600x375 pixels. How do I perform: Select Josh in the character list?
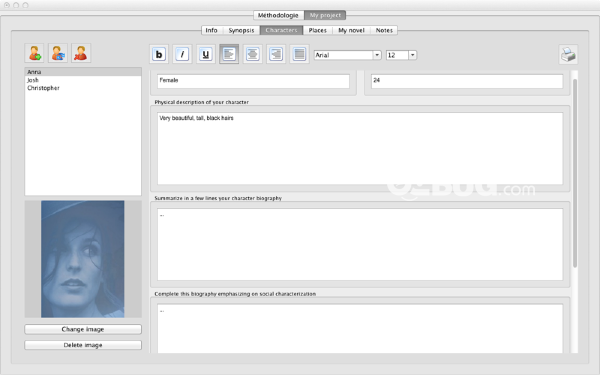tap(83, 80)
